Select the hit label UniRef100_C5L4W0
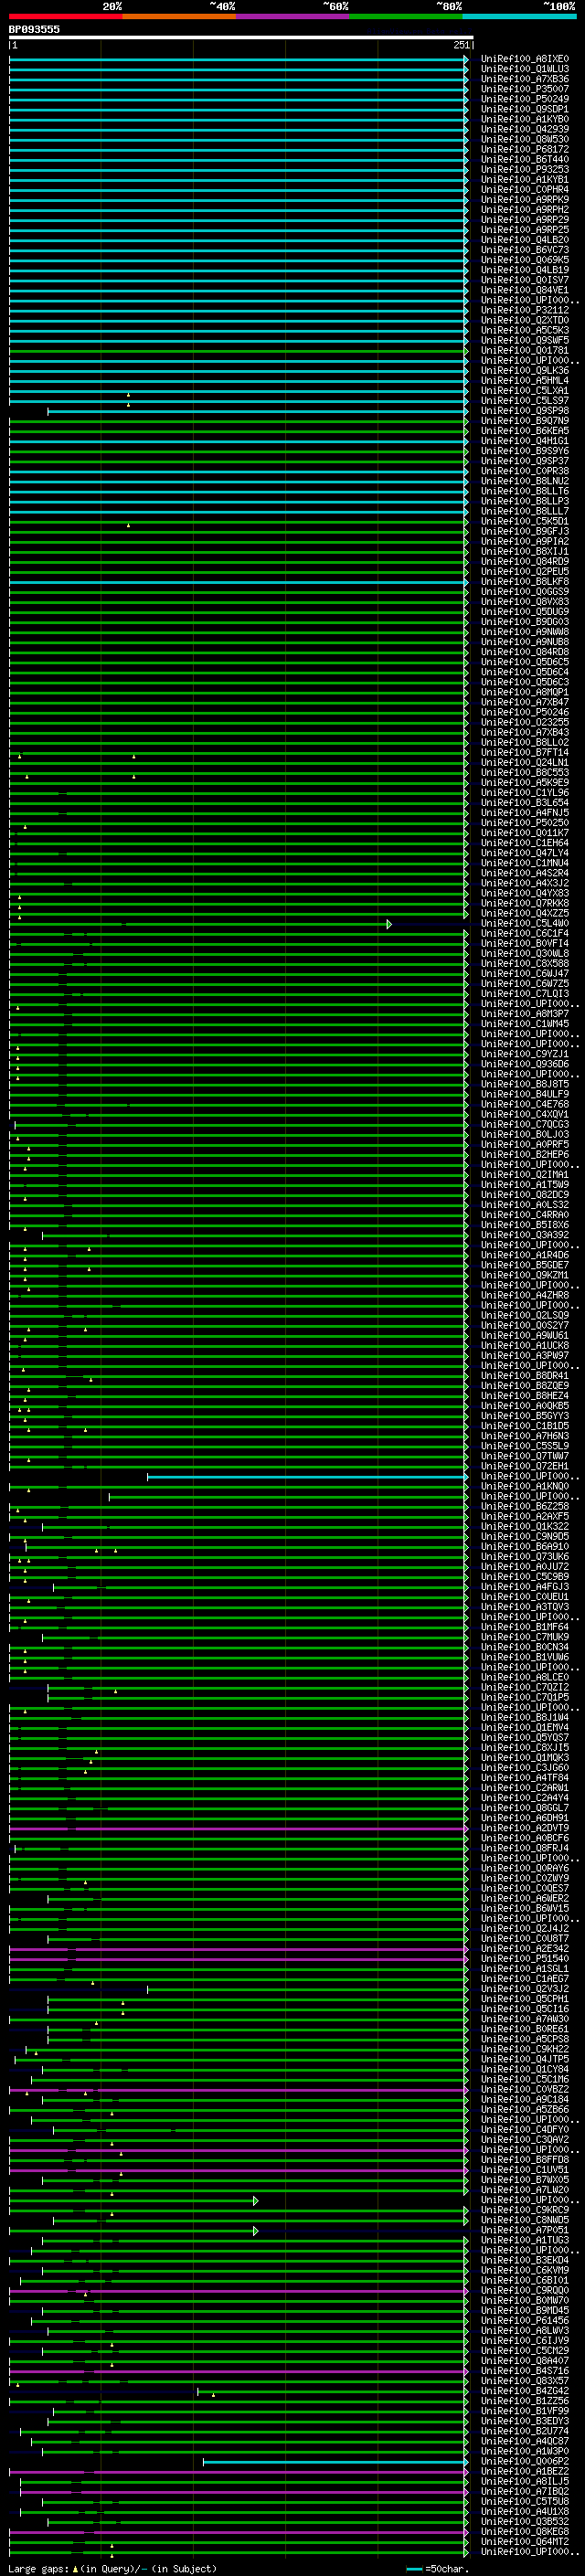 (525, 923)
